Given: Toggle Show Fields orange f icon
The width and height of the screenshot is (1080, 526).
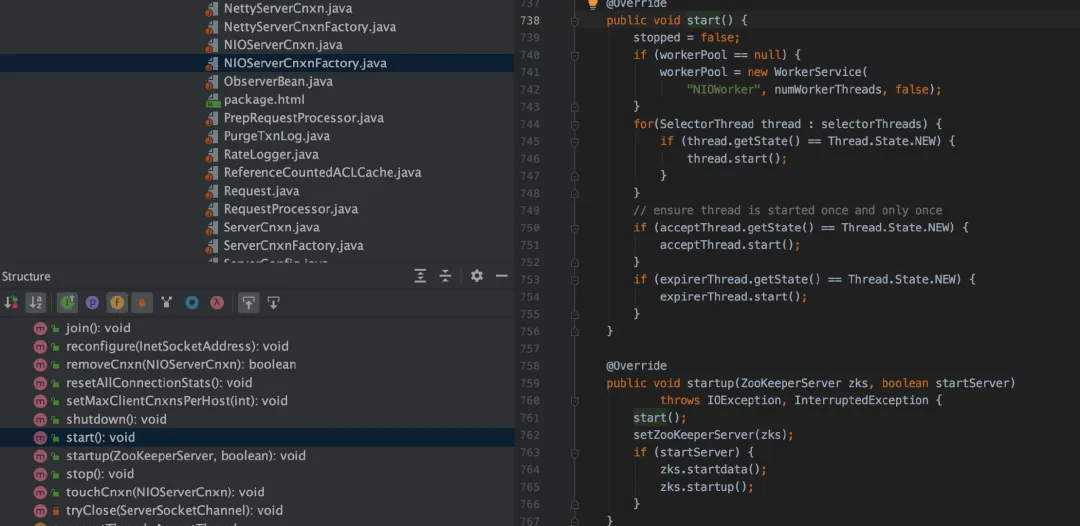Looking at the screenshot, I should (x=116, y=302).
